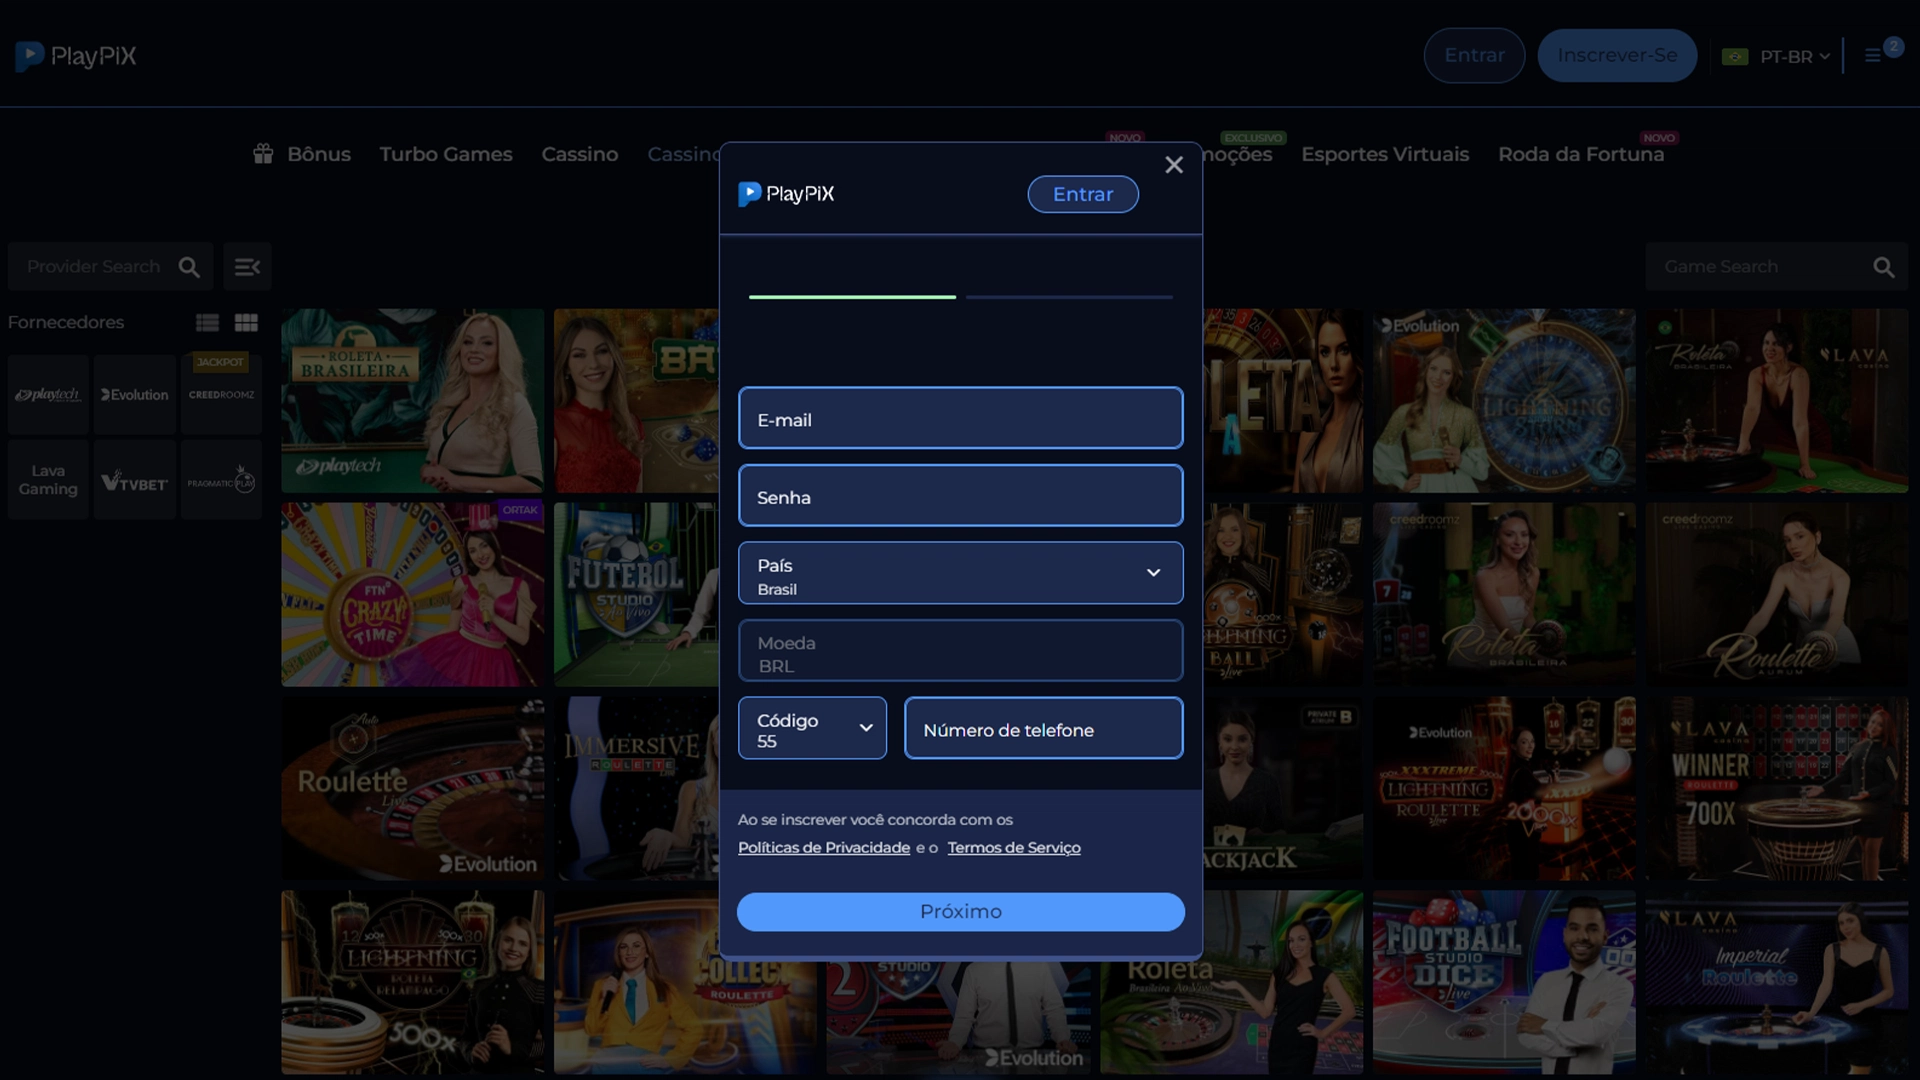Click the Entrar button in dialog header
The image size is (1920, 1080).
1083,194
